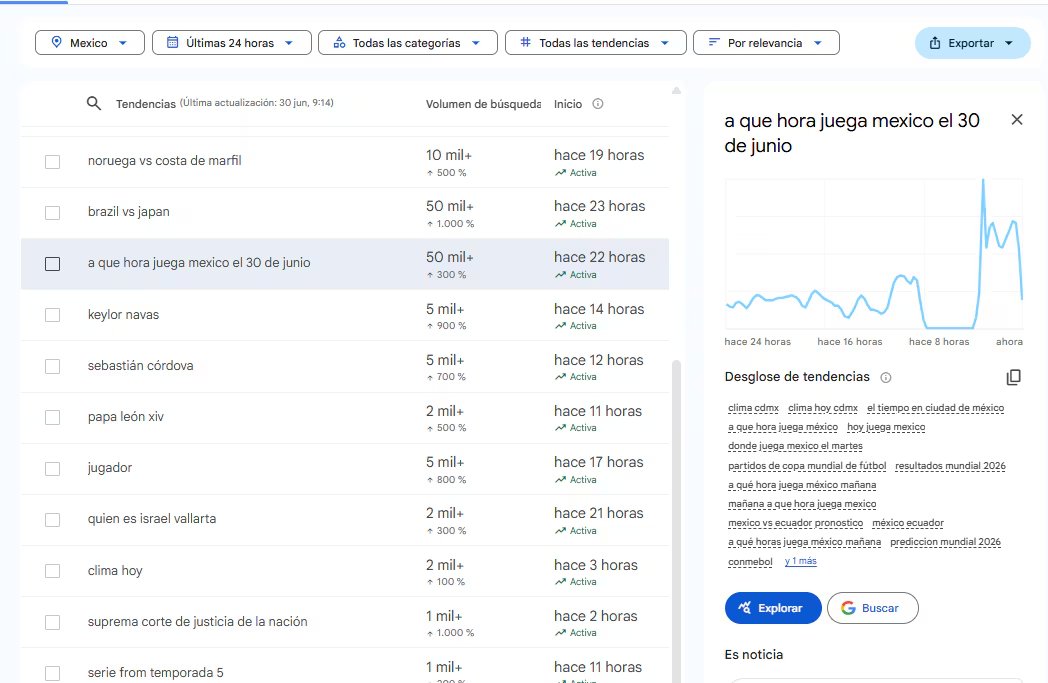Click the search magnifier icon beside Tendencias
This screenshot has height=683, width=1048.
pos(94,104)
